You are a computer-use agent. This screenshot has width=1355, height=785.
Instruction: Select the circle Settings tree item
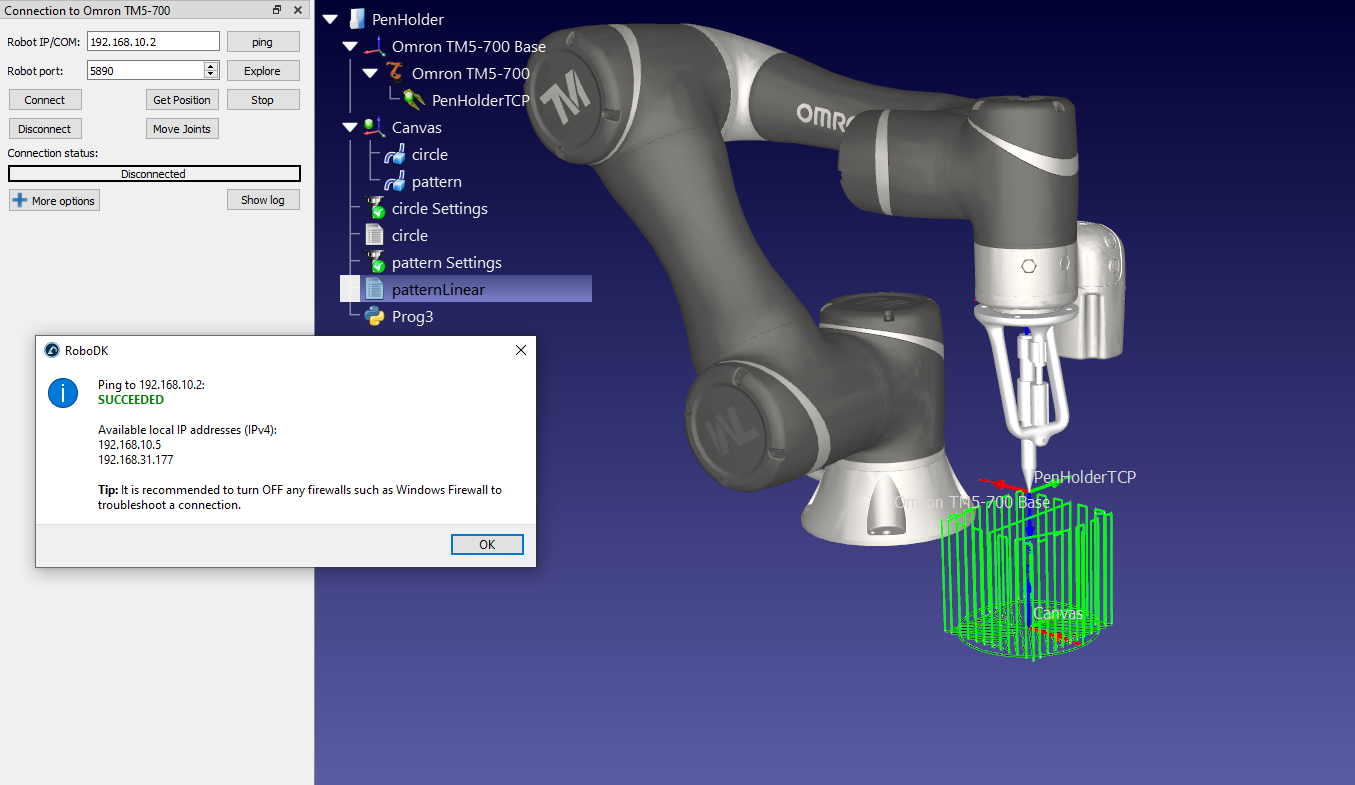[x=439, y=209]
